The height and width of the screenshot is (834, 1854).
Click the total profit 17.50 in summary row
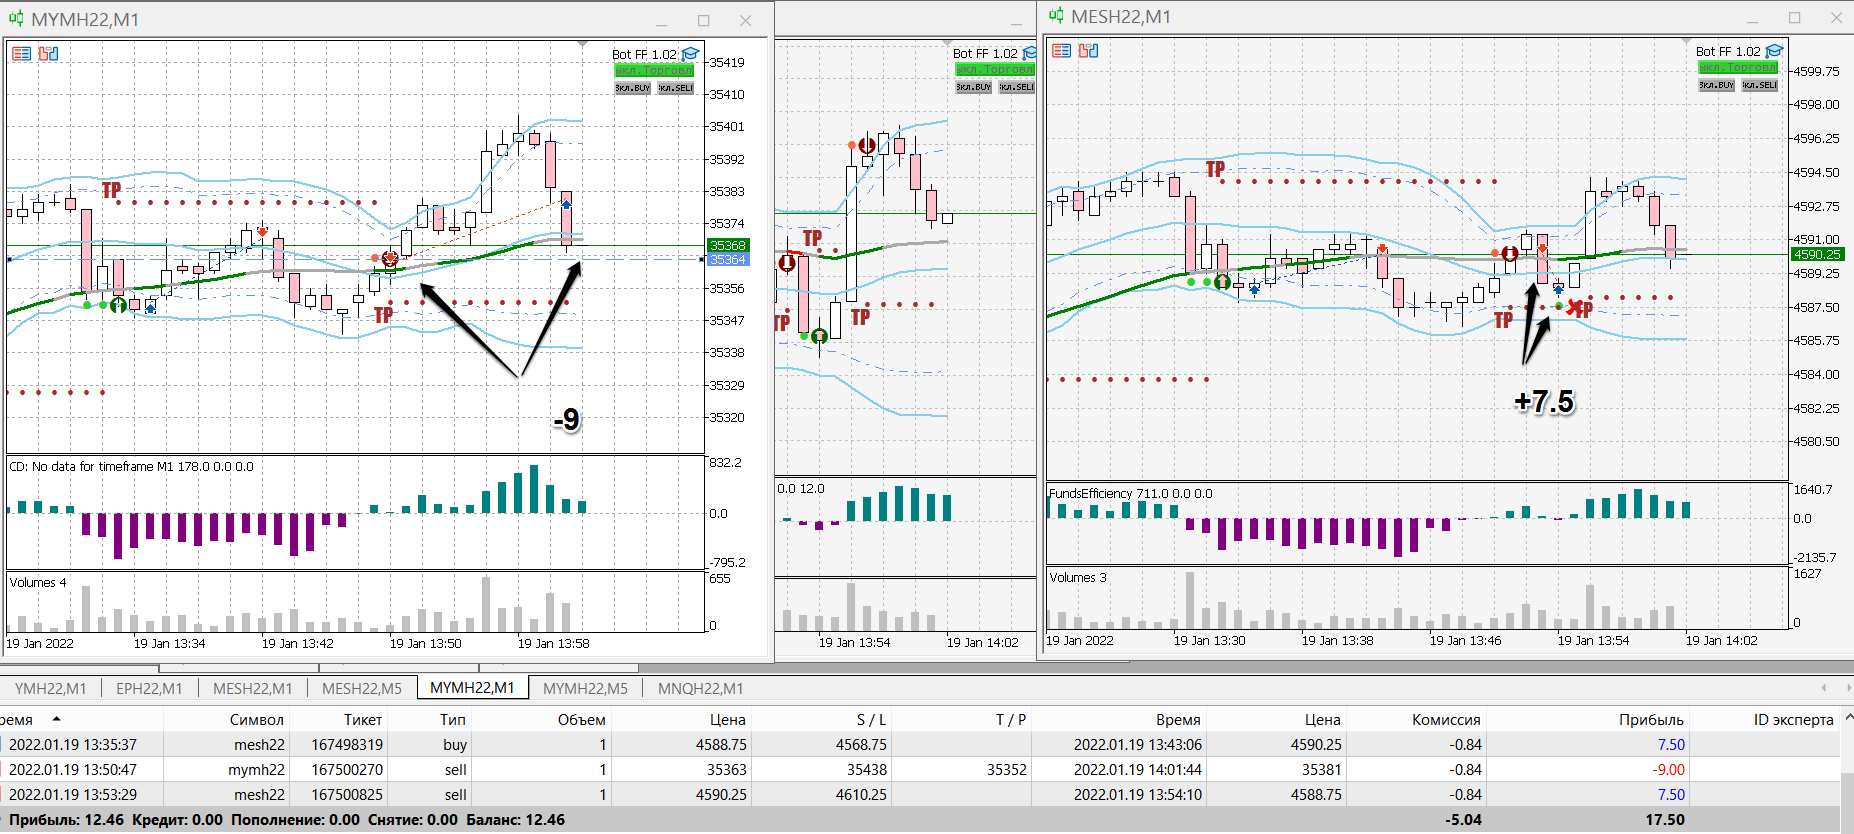[1665, 819]
